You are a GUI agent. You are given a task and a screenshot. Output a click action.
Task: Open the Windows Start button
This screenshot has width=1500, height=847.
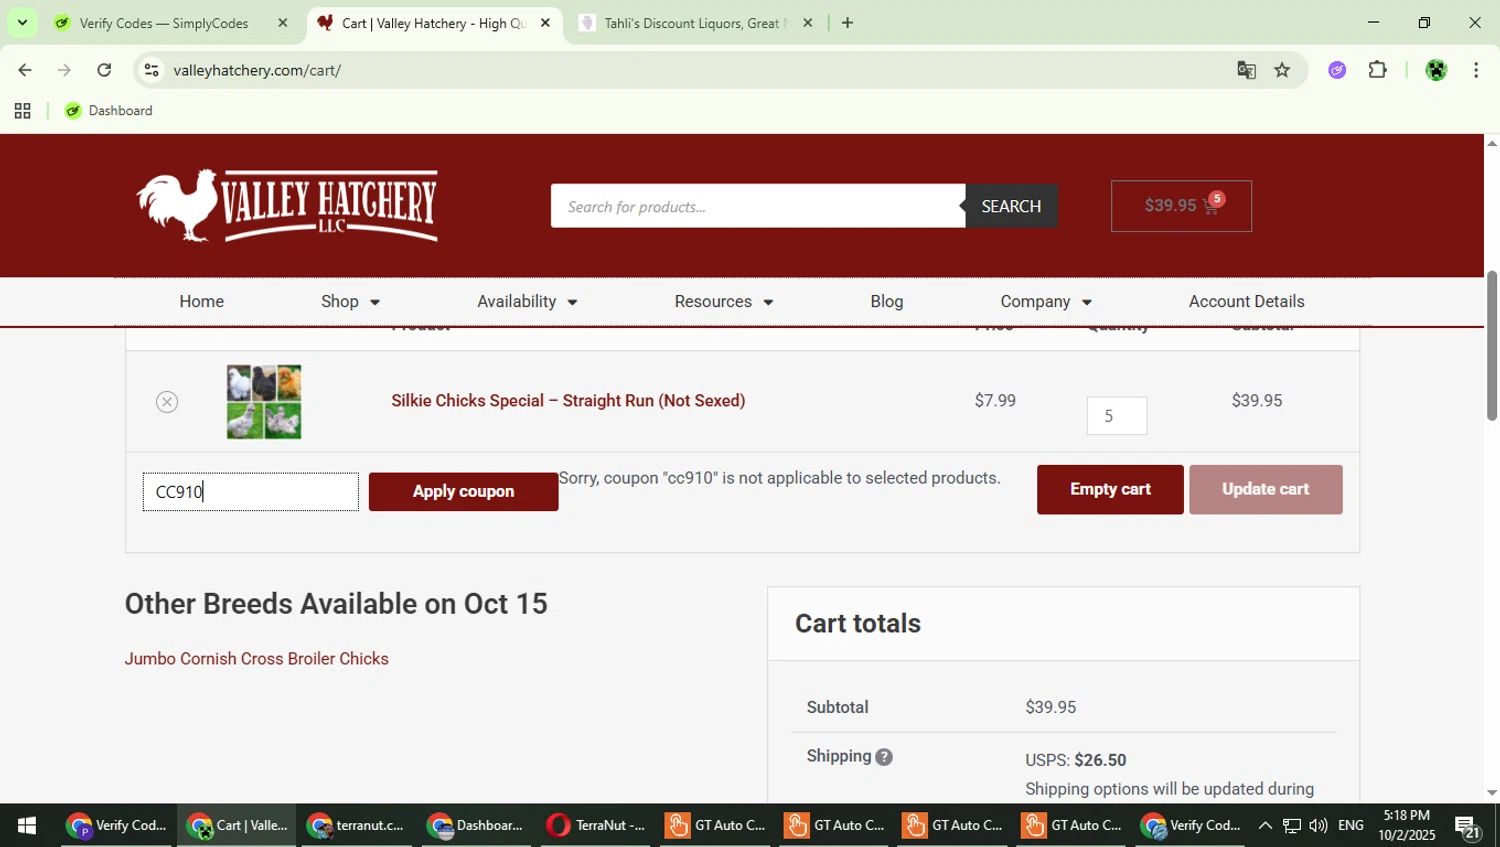(27, 825)
